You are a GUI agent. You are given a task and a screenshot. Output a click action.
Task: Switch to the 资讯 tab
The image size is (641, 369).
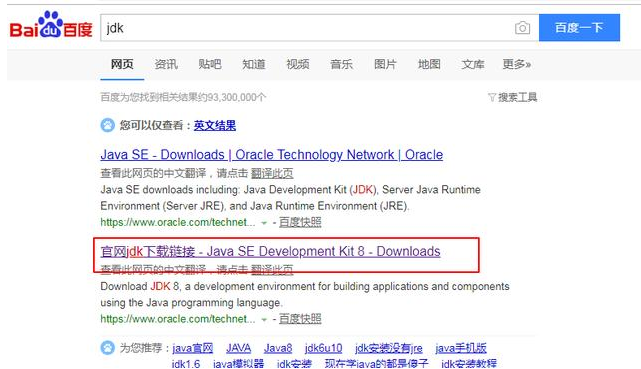[x=166, y=64]
